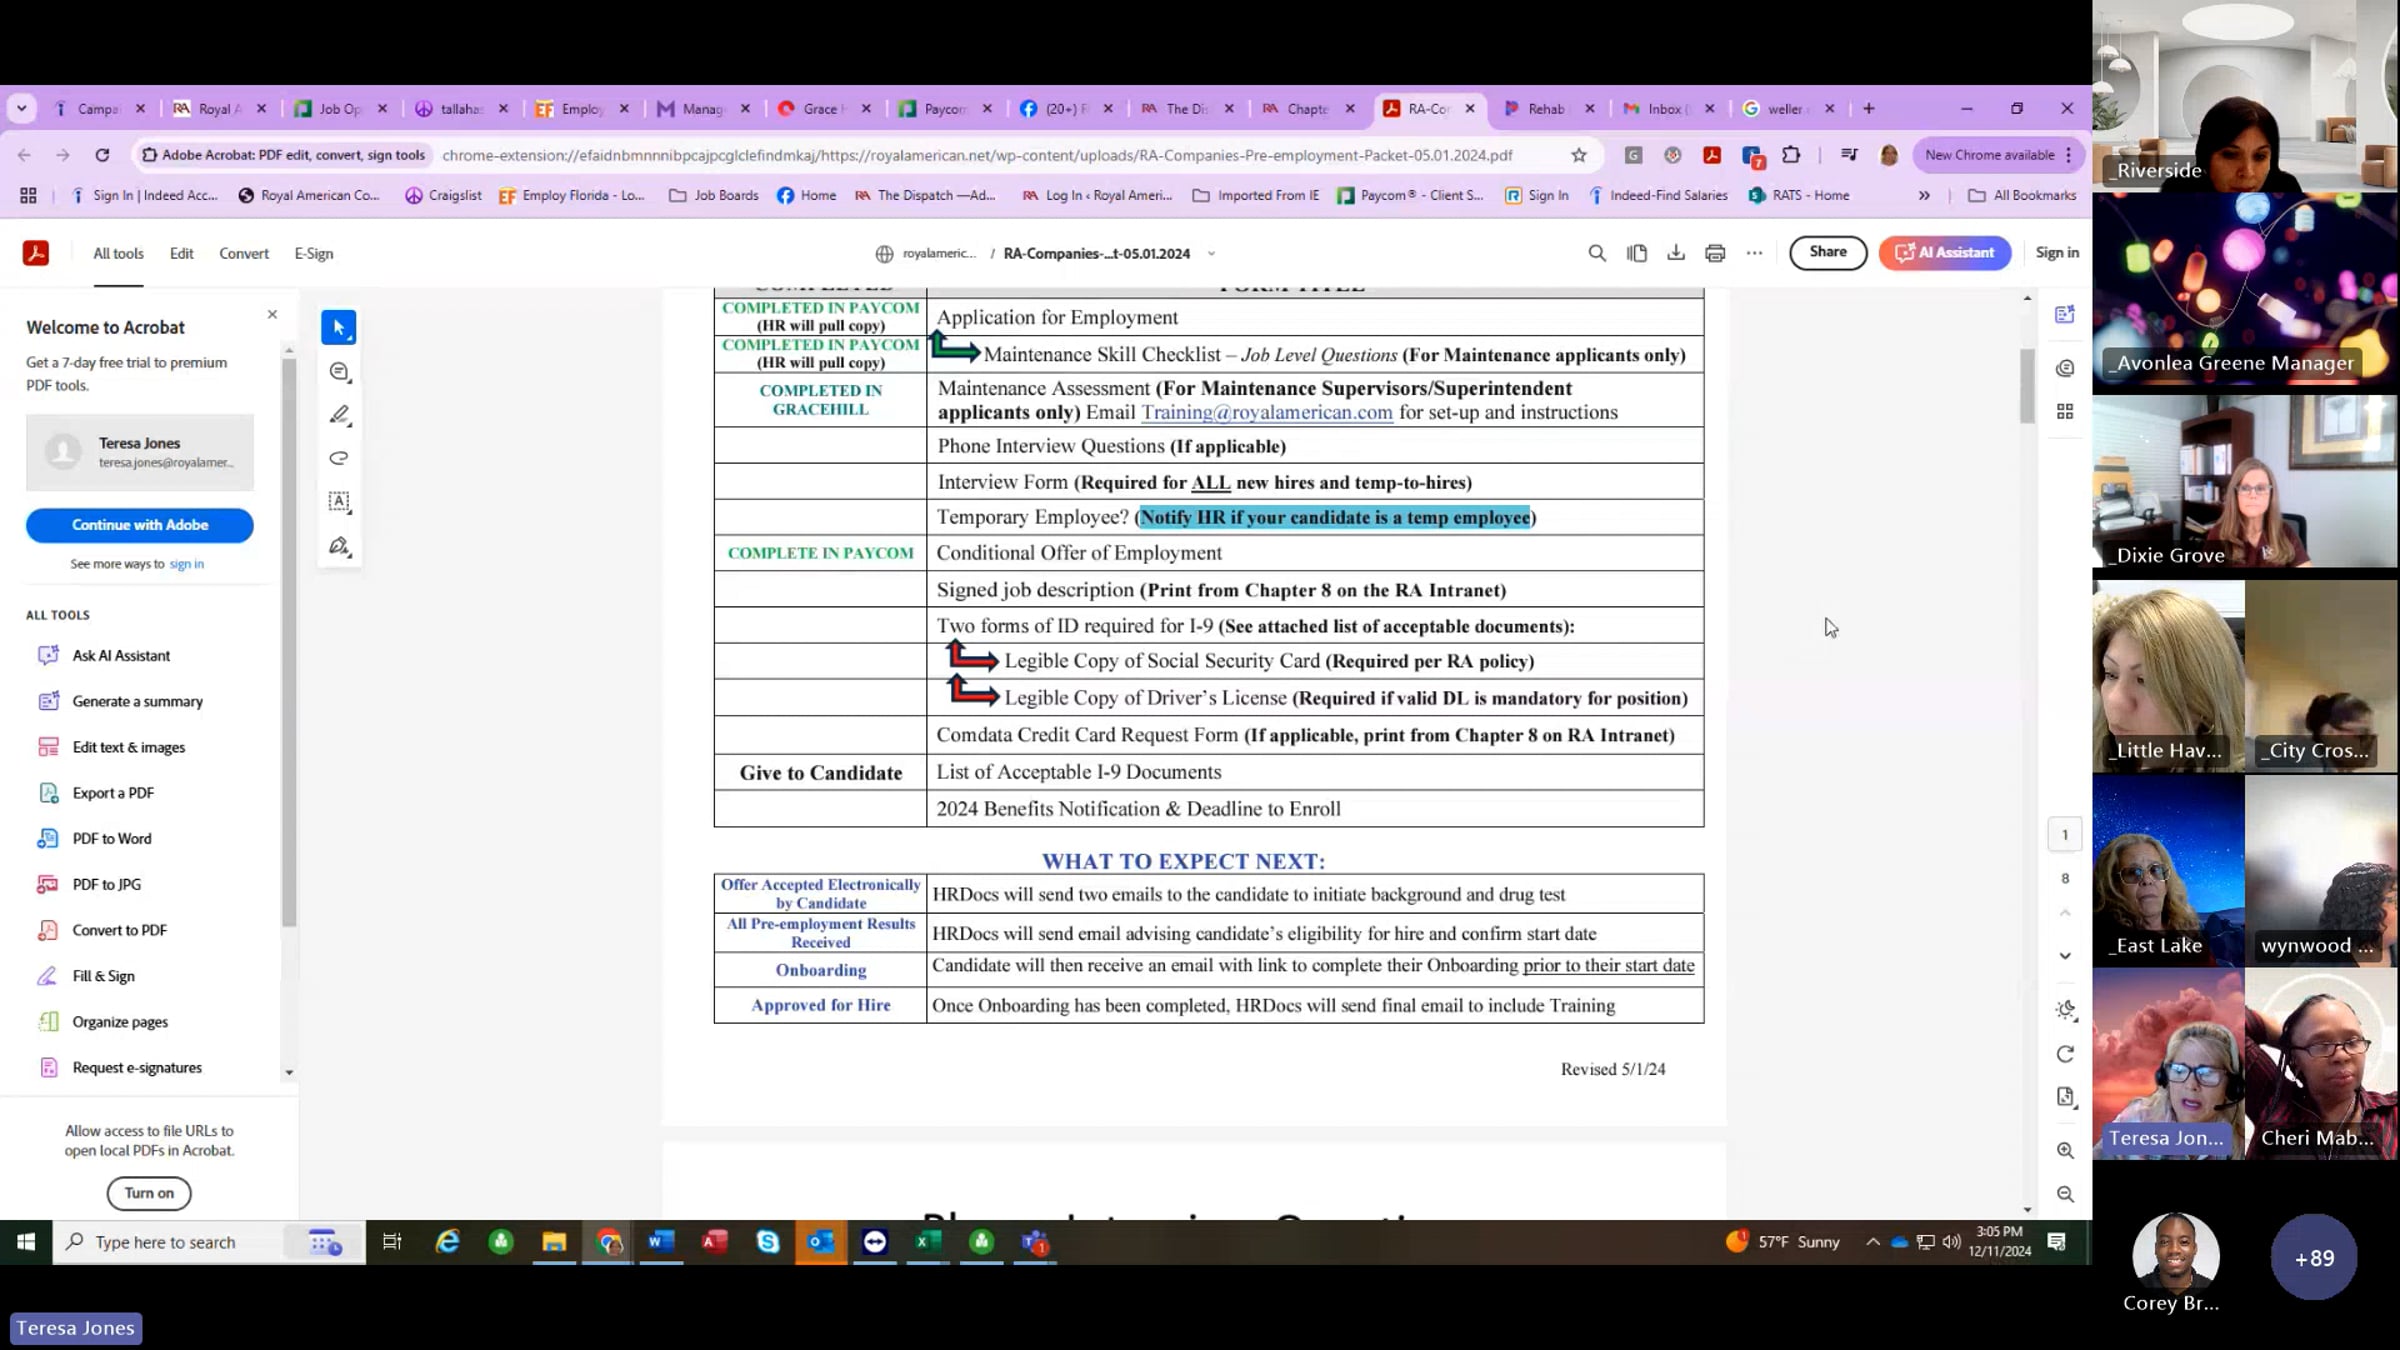This screenshot has width=2400, height=1350.
Task: Download the PDF using the download icon
Action: (x=1676, y=253)
